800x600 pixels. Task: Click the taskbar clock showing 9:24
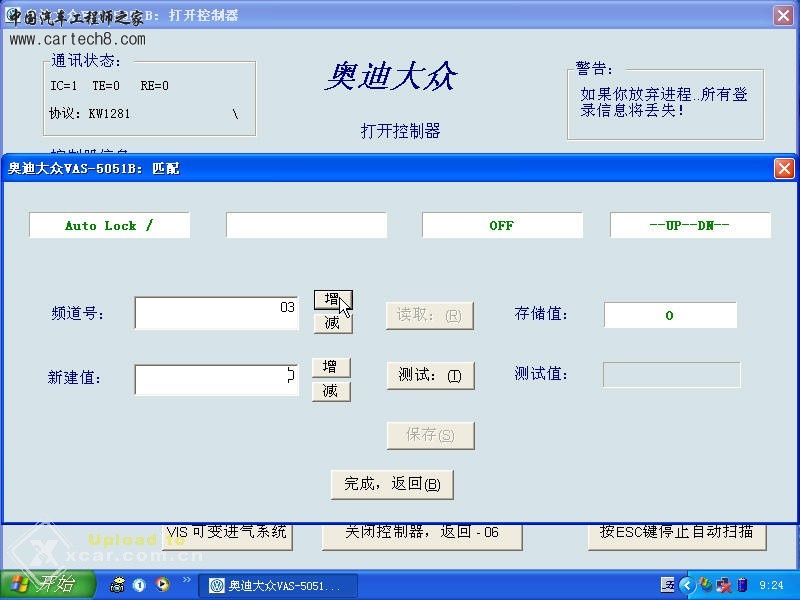(x=771, y=585)
